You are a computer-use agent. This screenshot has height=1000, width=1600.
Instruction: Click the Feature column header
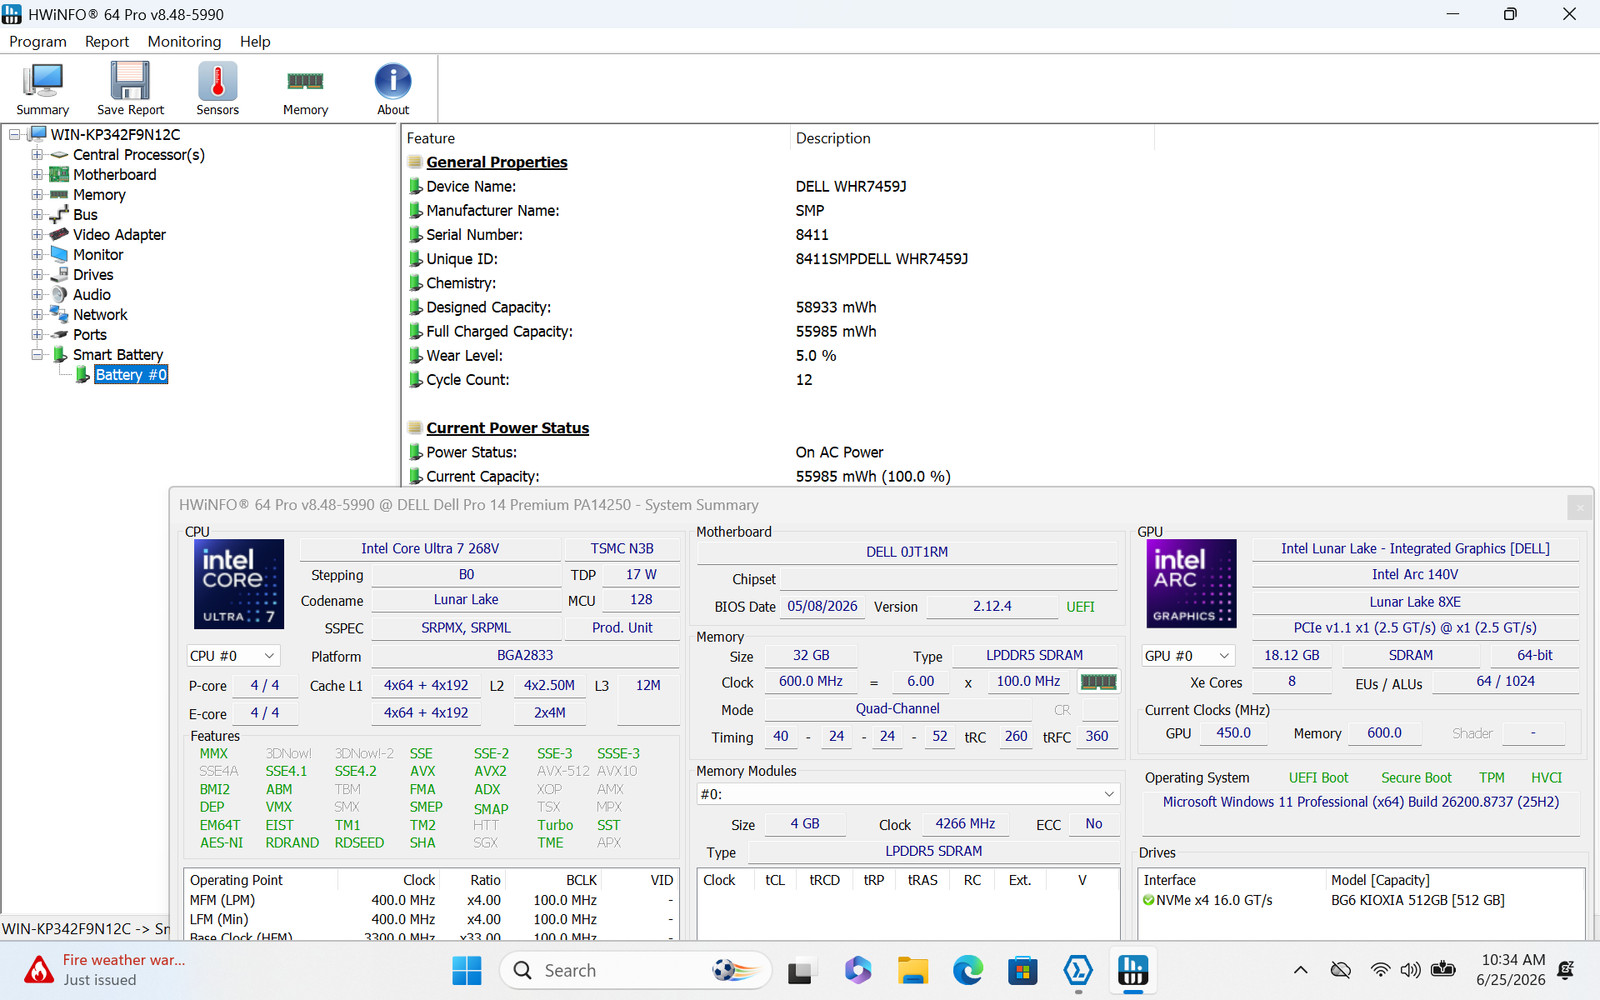click(596, 138)
